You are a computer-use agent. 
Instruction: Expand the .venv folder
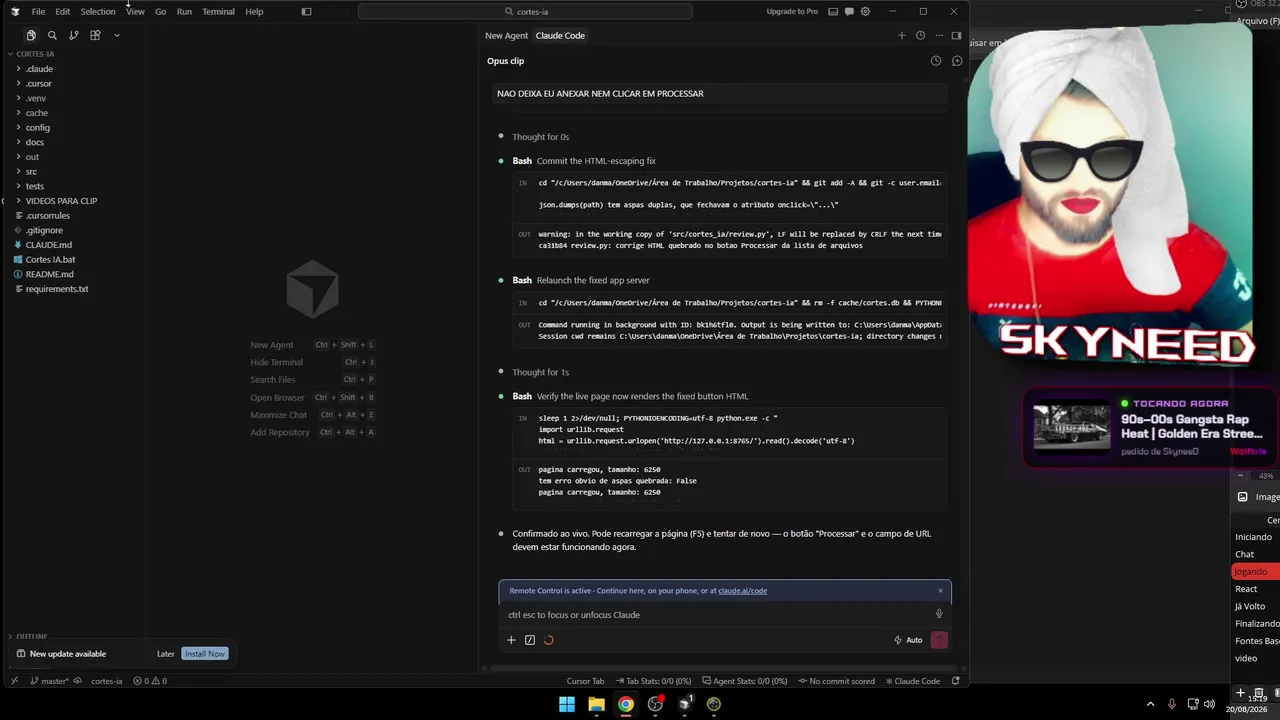click(x=75, y=98)
